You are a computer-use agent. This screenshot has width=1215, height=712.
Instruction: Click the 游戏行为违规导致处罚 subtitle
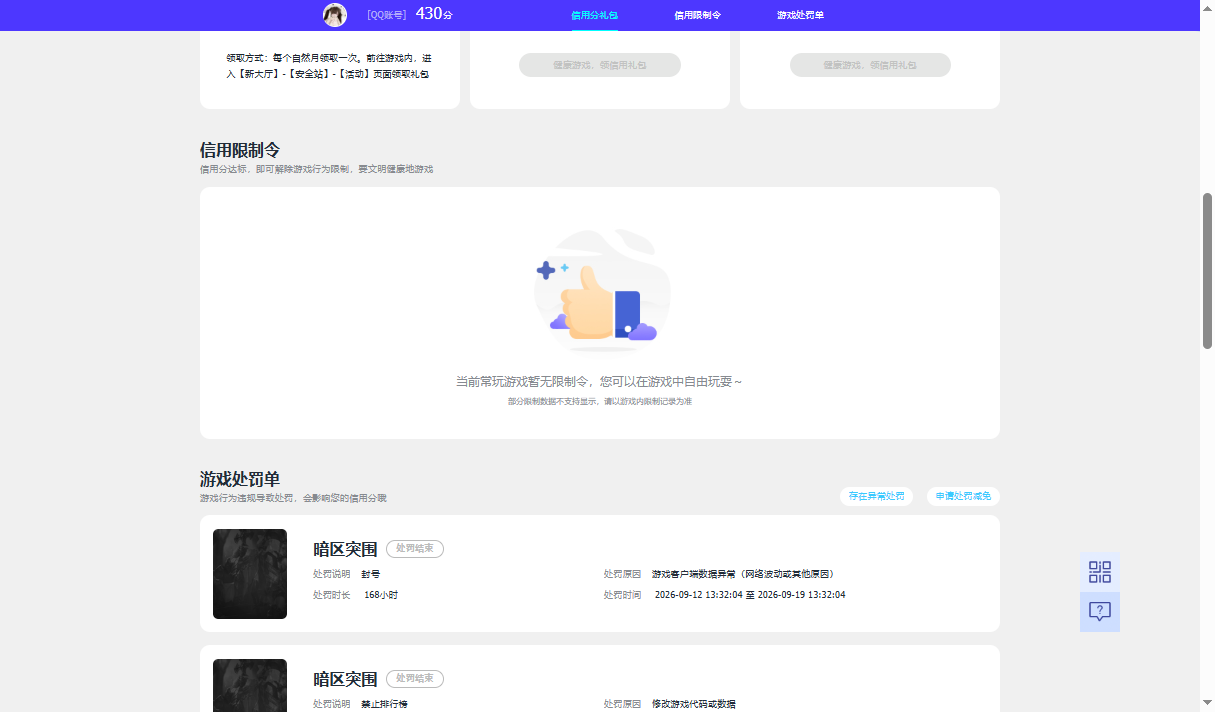(x=293, y=498)
